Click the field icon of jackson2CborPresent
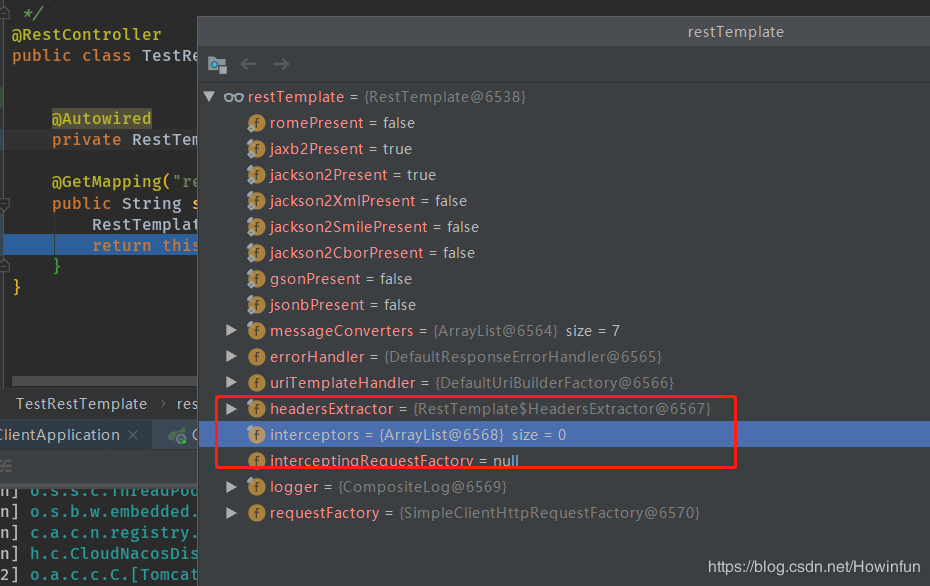The width and height of the screenshot is (930, 586). click(x=256, y=253)
